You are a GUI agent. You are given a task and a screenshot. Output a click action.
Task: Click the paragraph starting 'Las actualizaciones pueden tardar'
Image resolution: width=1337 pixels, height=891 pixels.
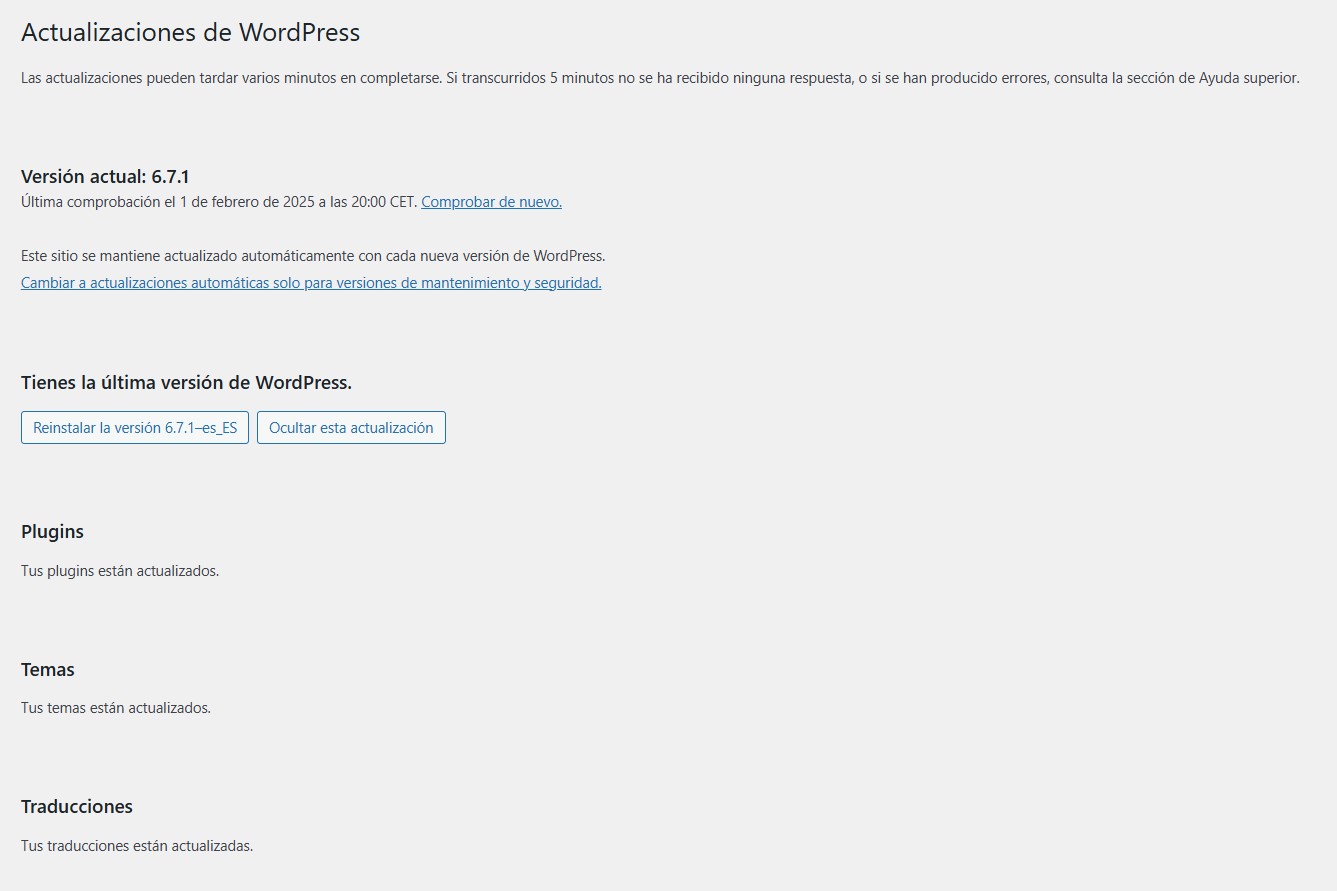(660, 78)
